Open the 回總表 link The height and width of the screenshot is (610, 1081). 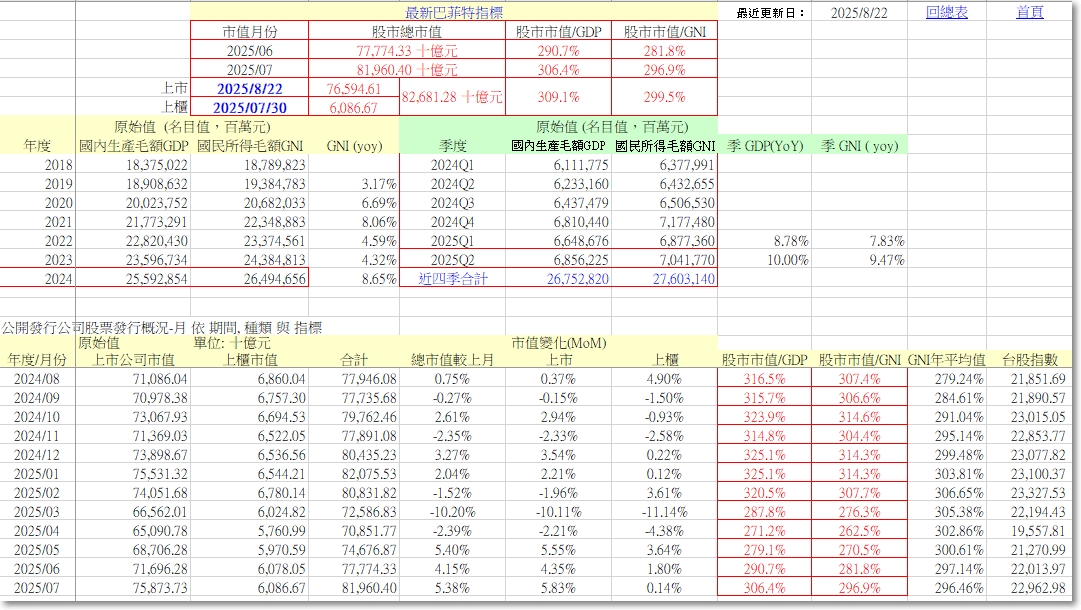click(947, 12)
